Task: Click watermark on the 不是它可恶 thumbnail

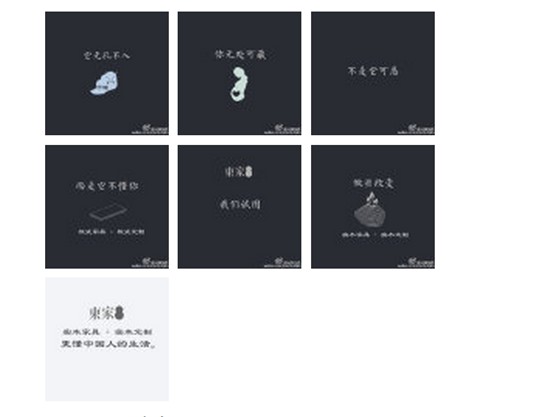Action: (416, 129)
